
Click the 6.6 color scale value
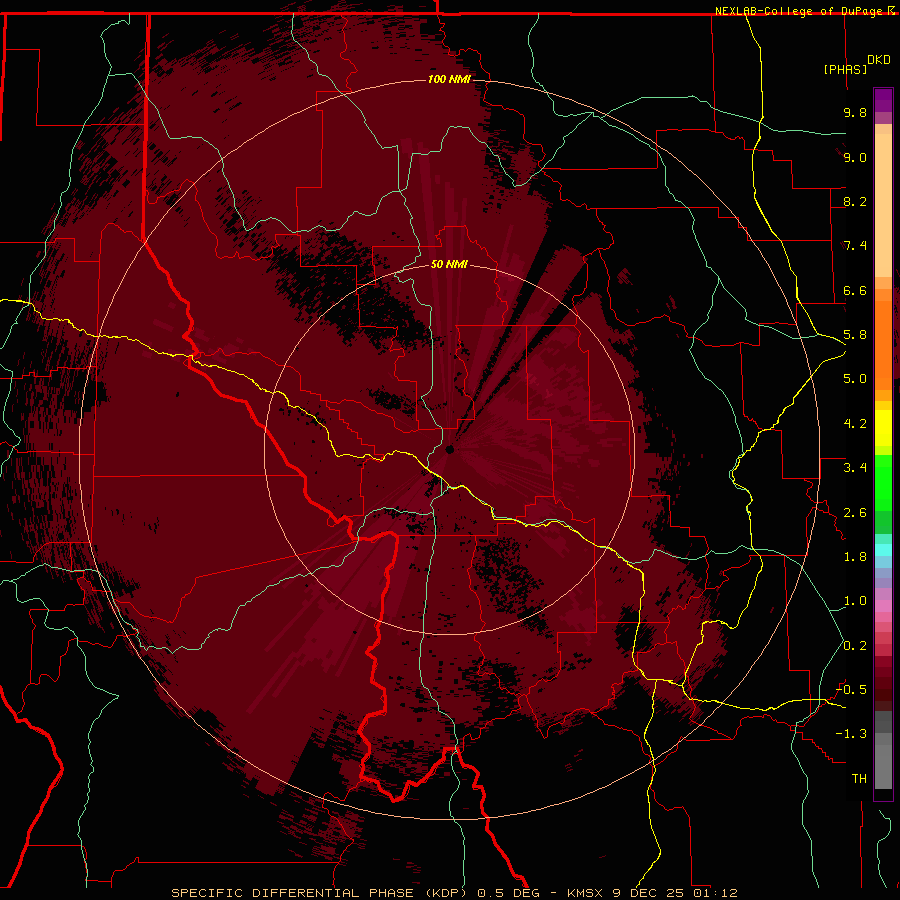pos(855,290)
